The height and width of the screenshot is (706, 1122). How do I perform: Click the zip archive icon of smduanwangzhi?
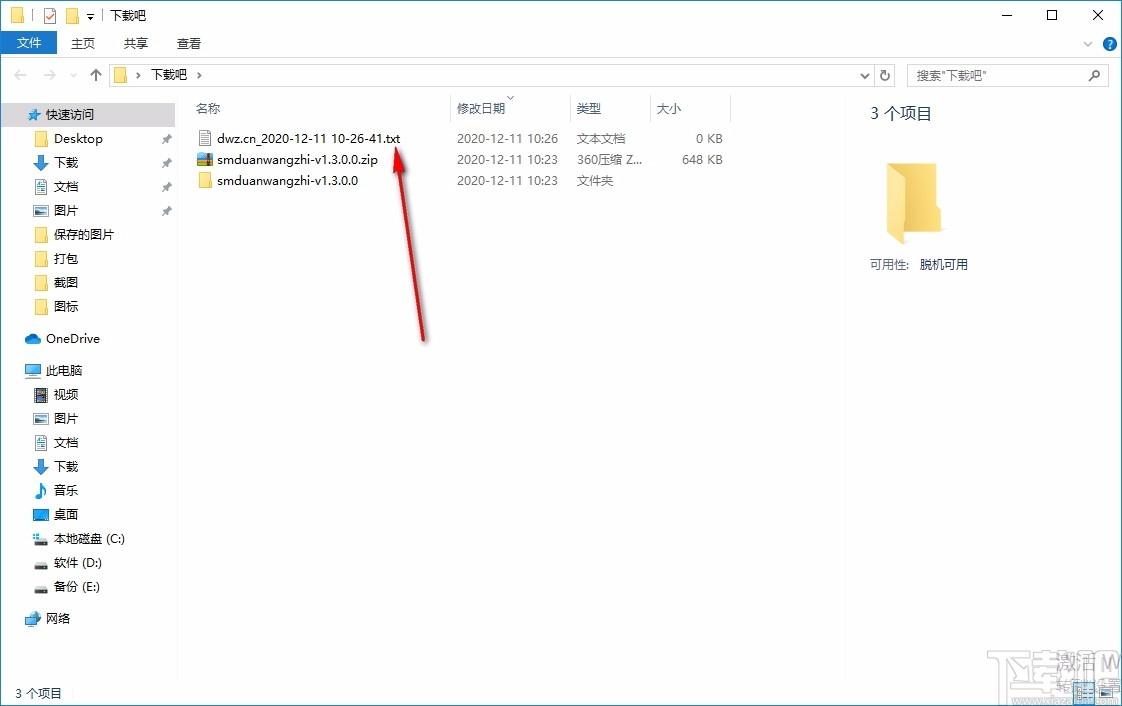tap(205, 160)
